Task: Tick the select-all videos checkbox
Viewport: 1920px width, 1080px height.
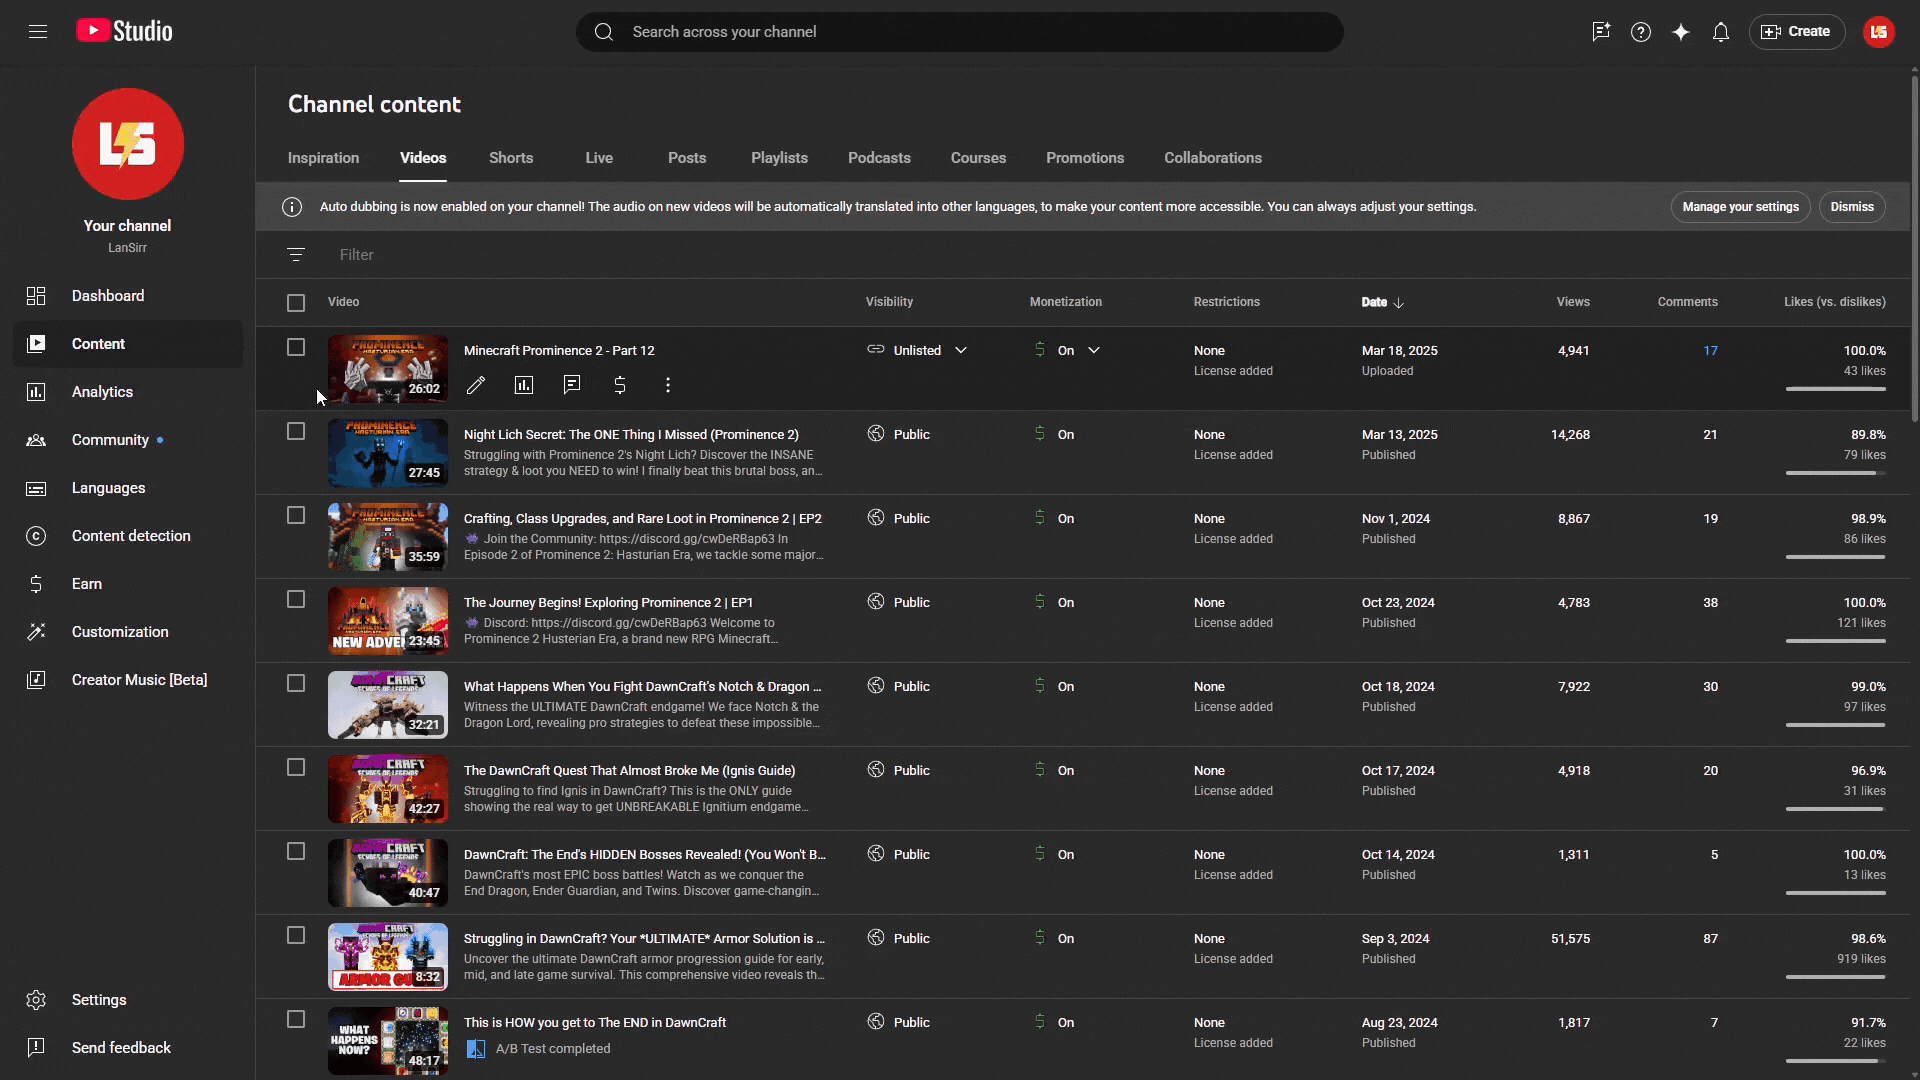Action: pyautogui.click(x=296, y=302)
